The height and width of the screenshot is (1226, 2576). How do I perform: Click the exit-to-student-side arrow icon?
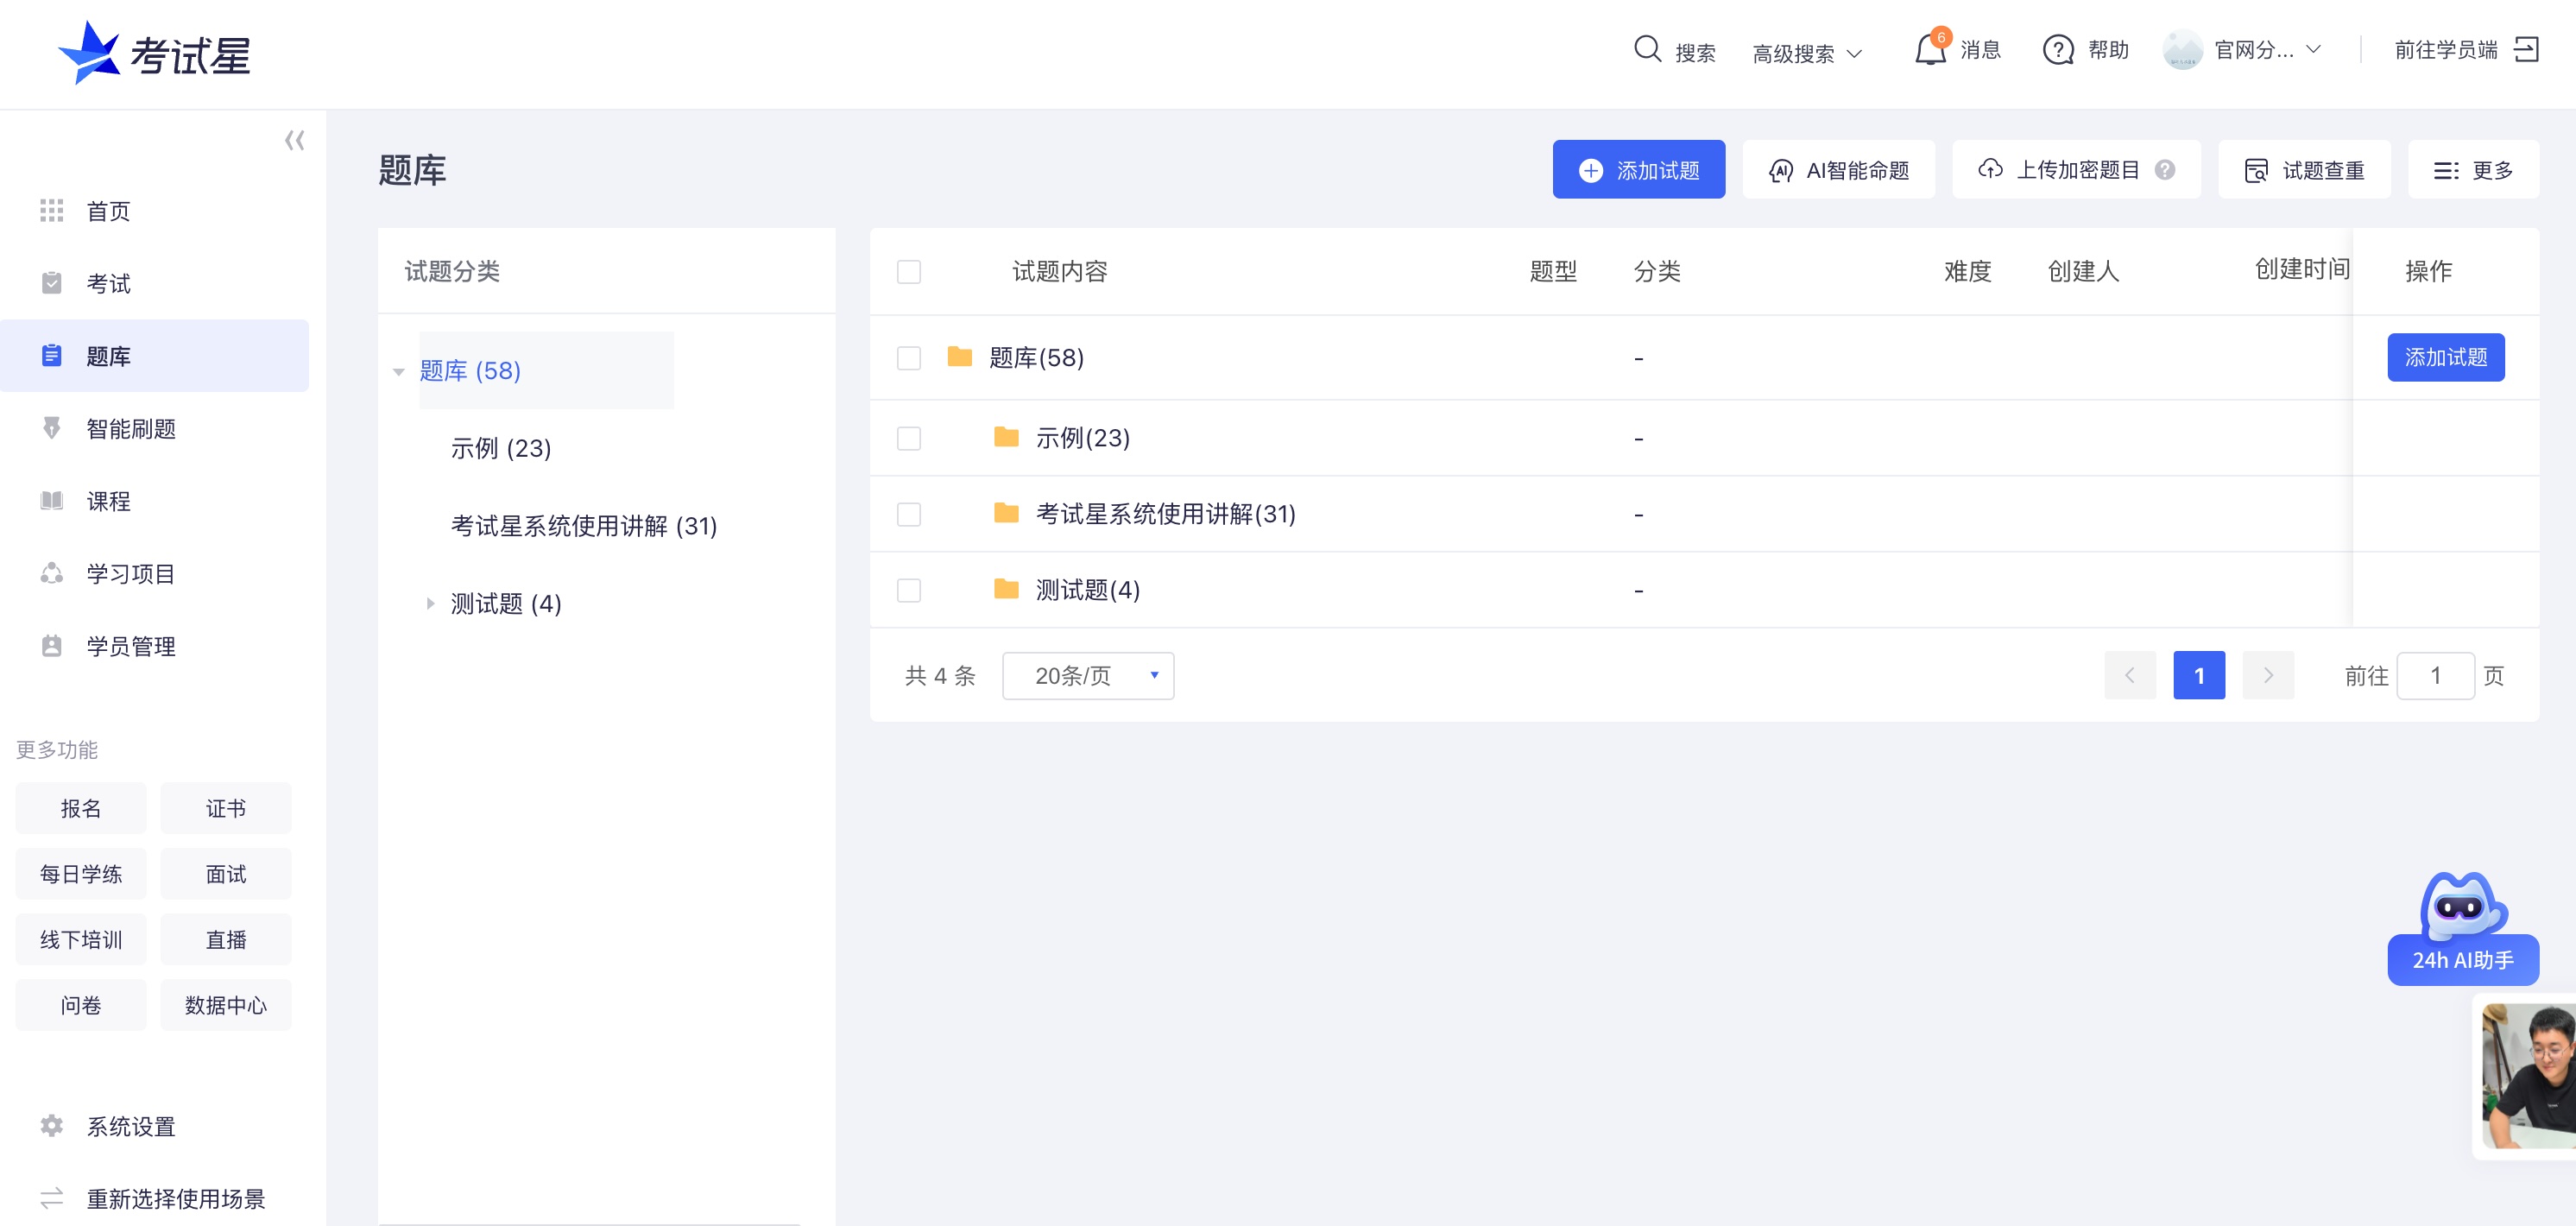click(x=2526, y=50)
